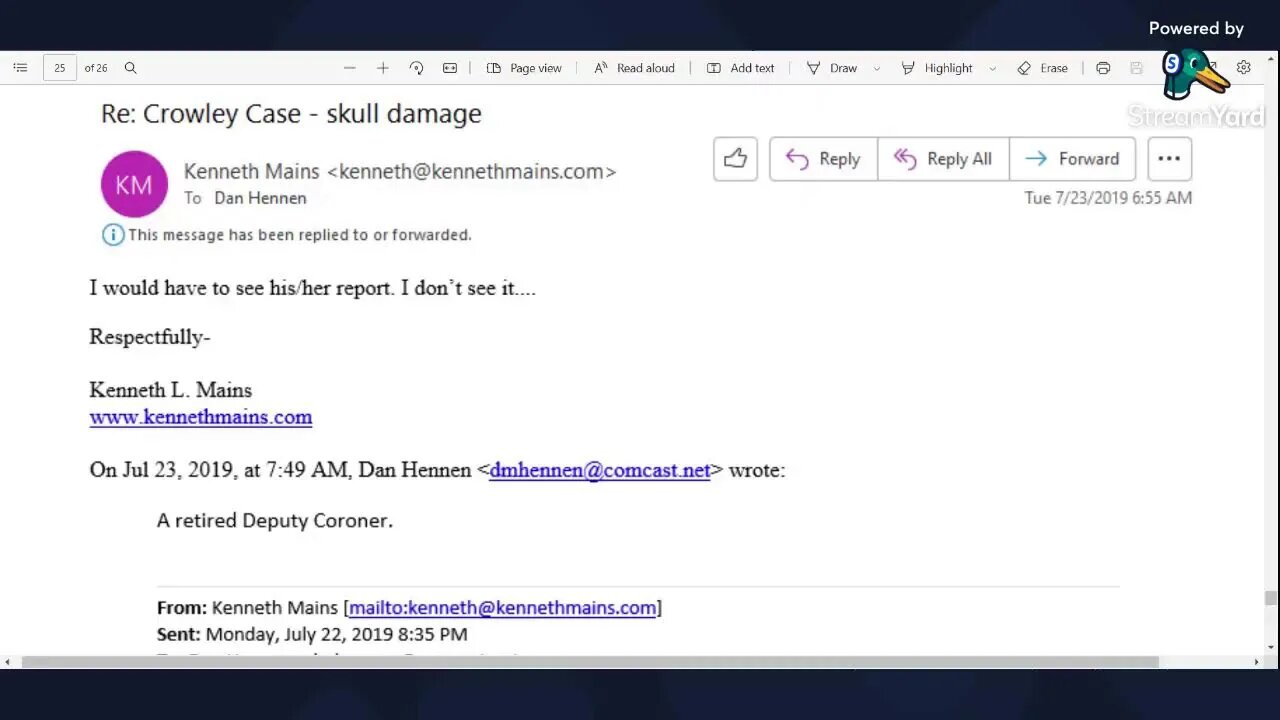Click the KM sender avatar
Viewport: 1280px width, 720px height.
pos(134,184)
